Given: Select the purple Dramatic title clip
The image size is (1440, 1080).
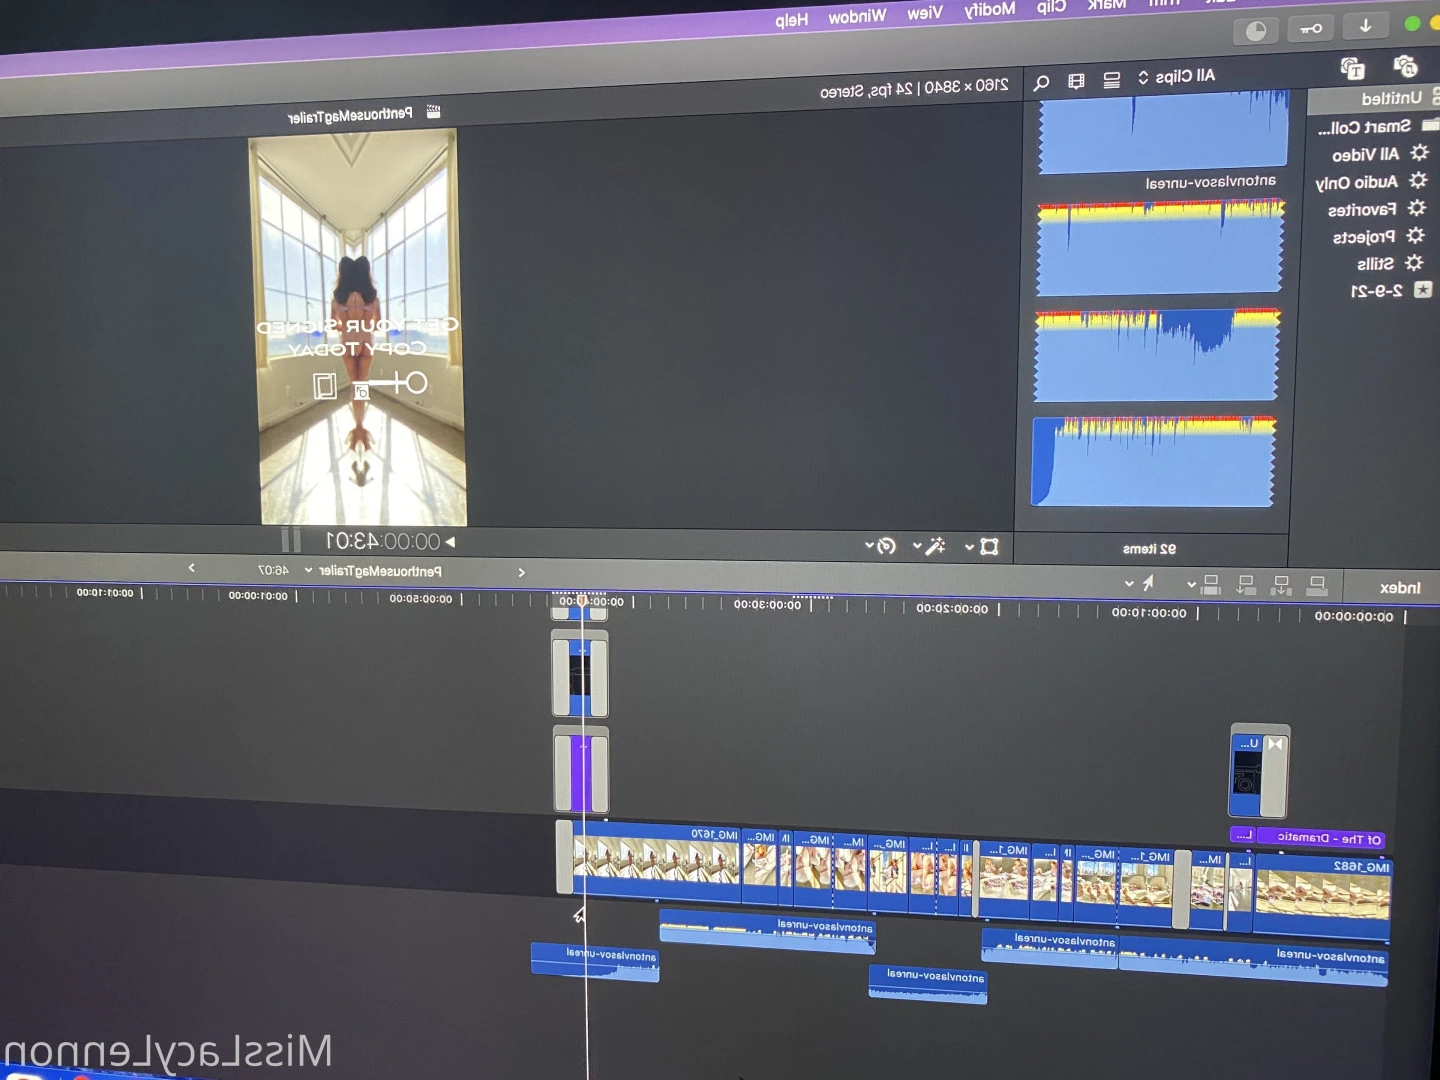Looking at the screenshot, I should 1320,838.
